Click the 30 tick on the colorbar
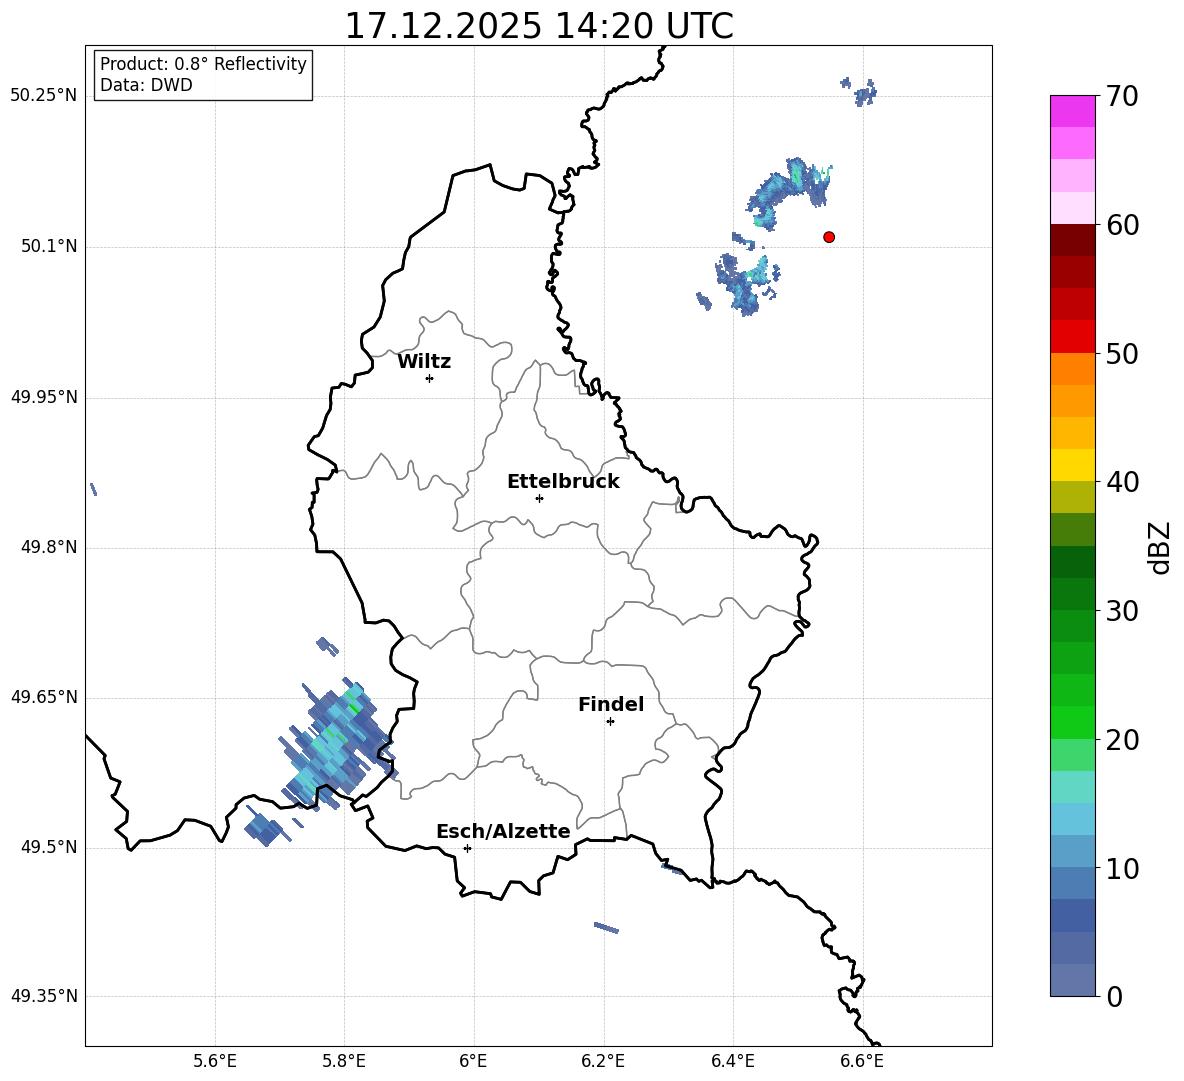Image resolution: width=1184 pixels, height=1081 pixels. click(x=1122, y=611)
